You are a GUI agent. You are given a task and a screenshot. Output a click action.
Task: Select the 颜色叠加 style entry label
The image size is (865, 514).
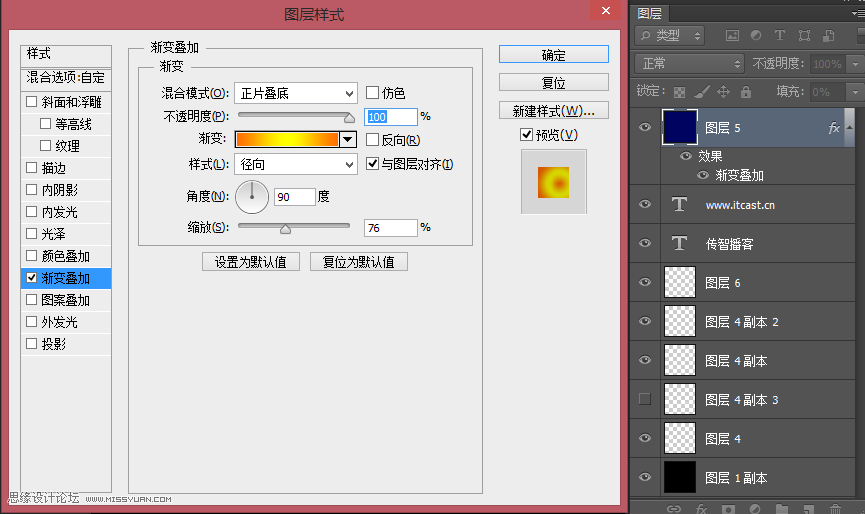[x=66, y=256]
